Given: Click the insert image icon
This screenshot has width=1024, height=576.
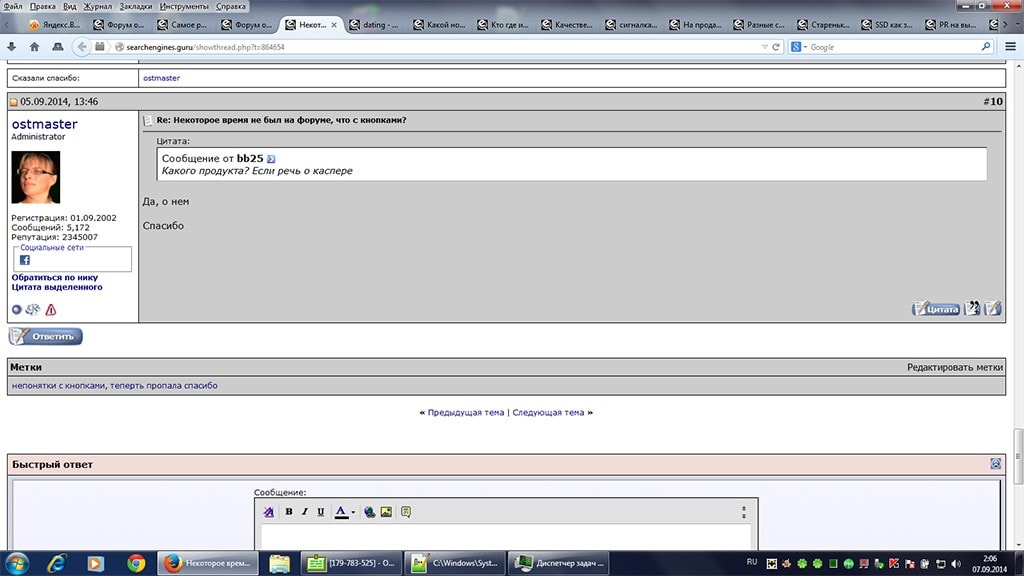Looking at the screenshot, I should tap(386, 512).
